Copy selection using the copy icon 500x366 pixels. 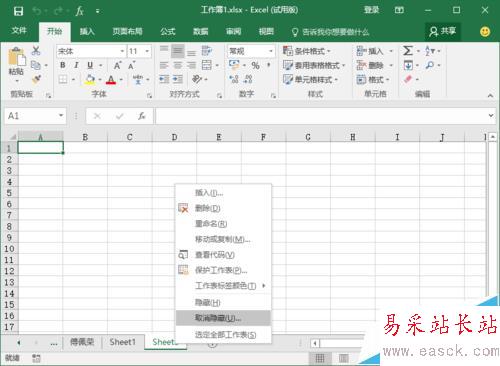coord(36,65)
